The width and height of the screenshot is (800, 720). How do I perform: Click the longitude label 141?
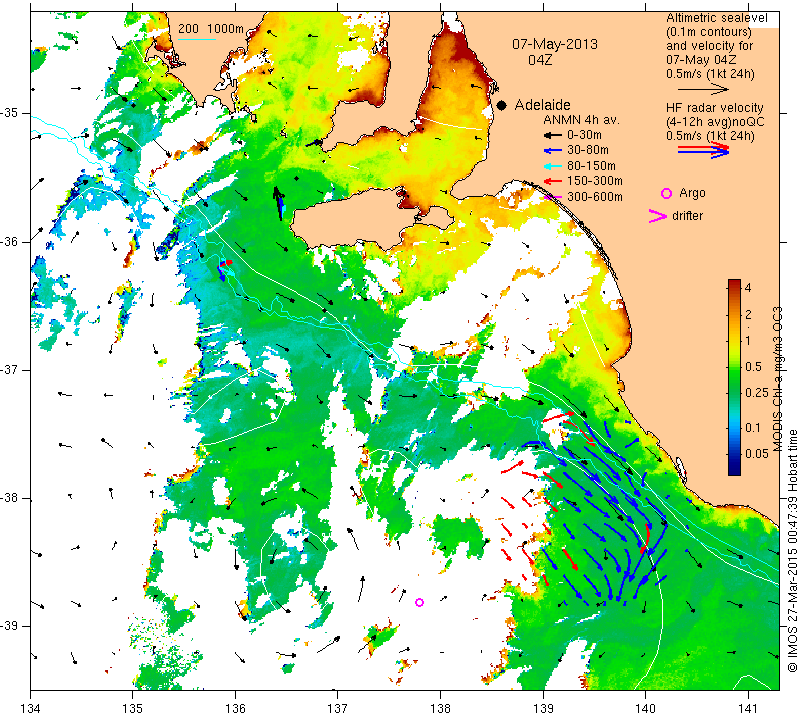748,709
